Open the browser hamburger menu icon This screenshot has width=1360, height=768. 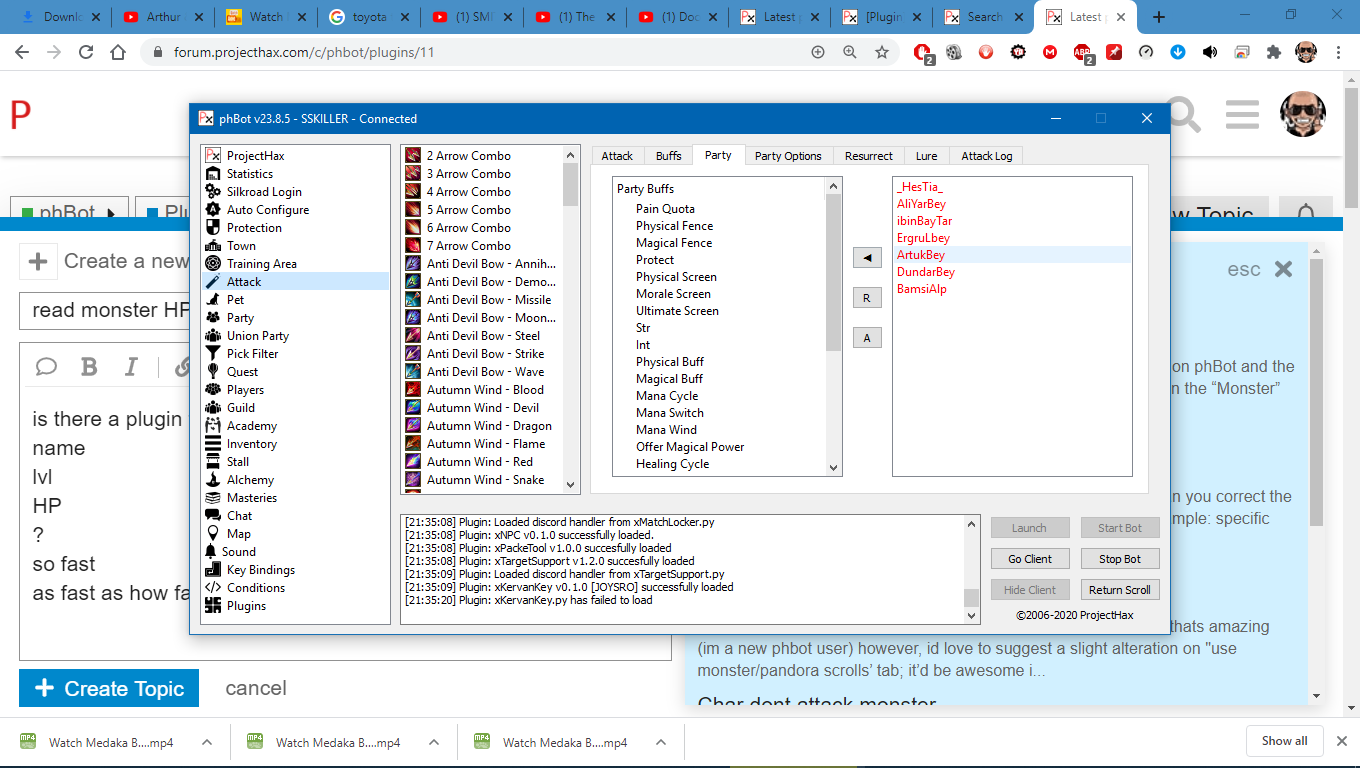point(1242,115)
